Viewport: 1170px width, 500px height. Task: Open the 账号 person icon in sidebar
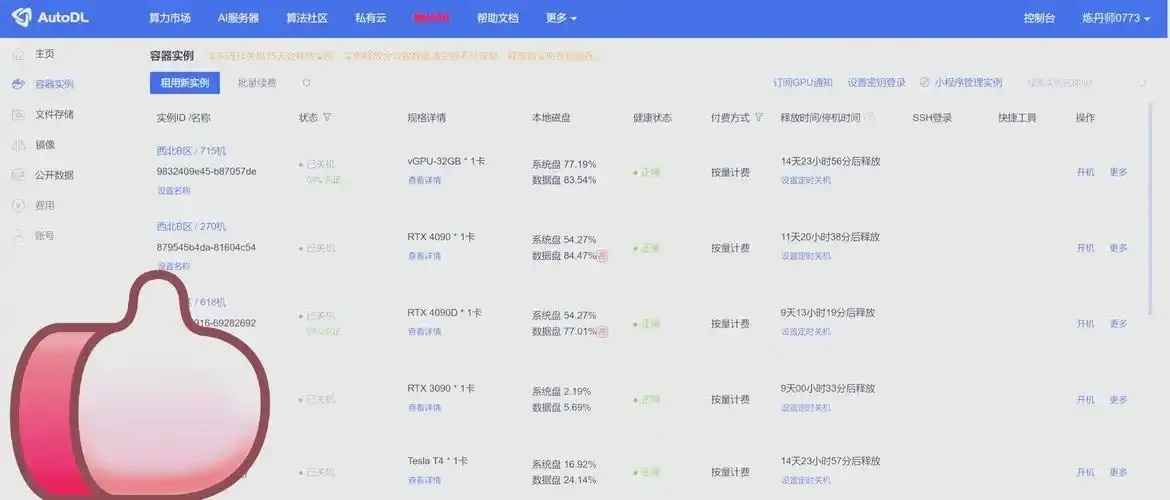coord(19,235)
